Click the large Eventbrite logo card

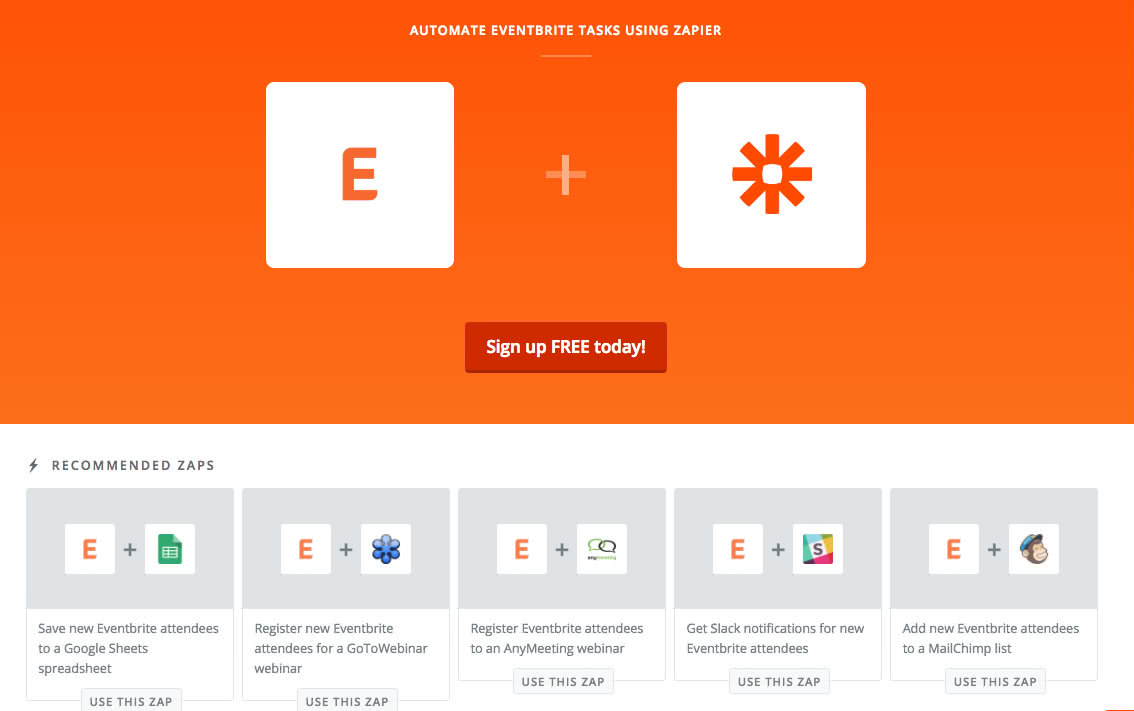(x=359, y=174)
